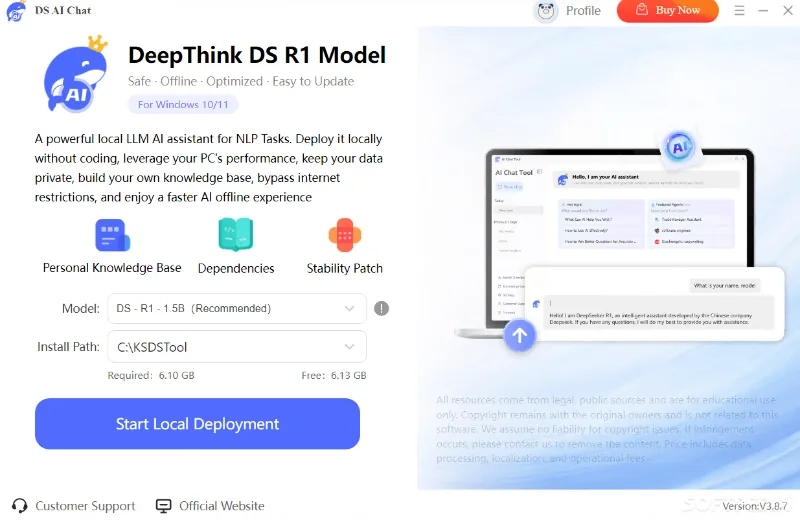Image resolution: width=800 pixels, height=520 pixels.
Task: Click the blue whale AI logo
Action: pos(76,74)
